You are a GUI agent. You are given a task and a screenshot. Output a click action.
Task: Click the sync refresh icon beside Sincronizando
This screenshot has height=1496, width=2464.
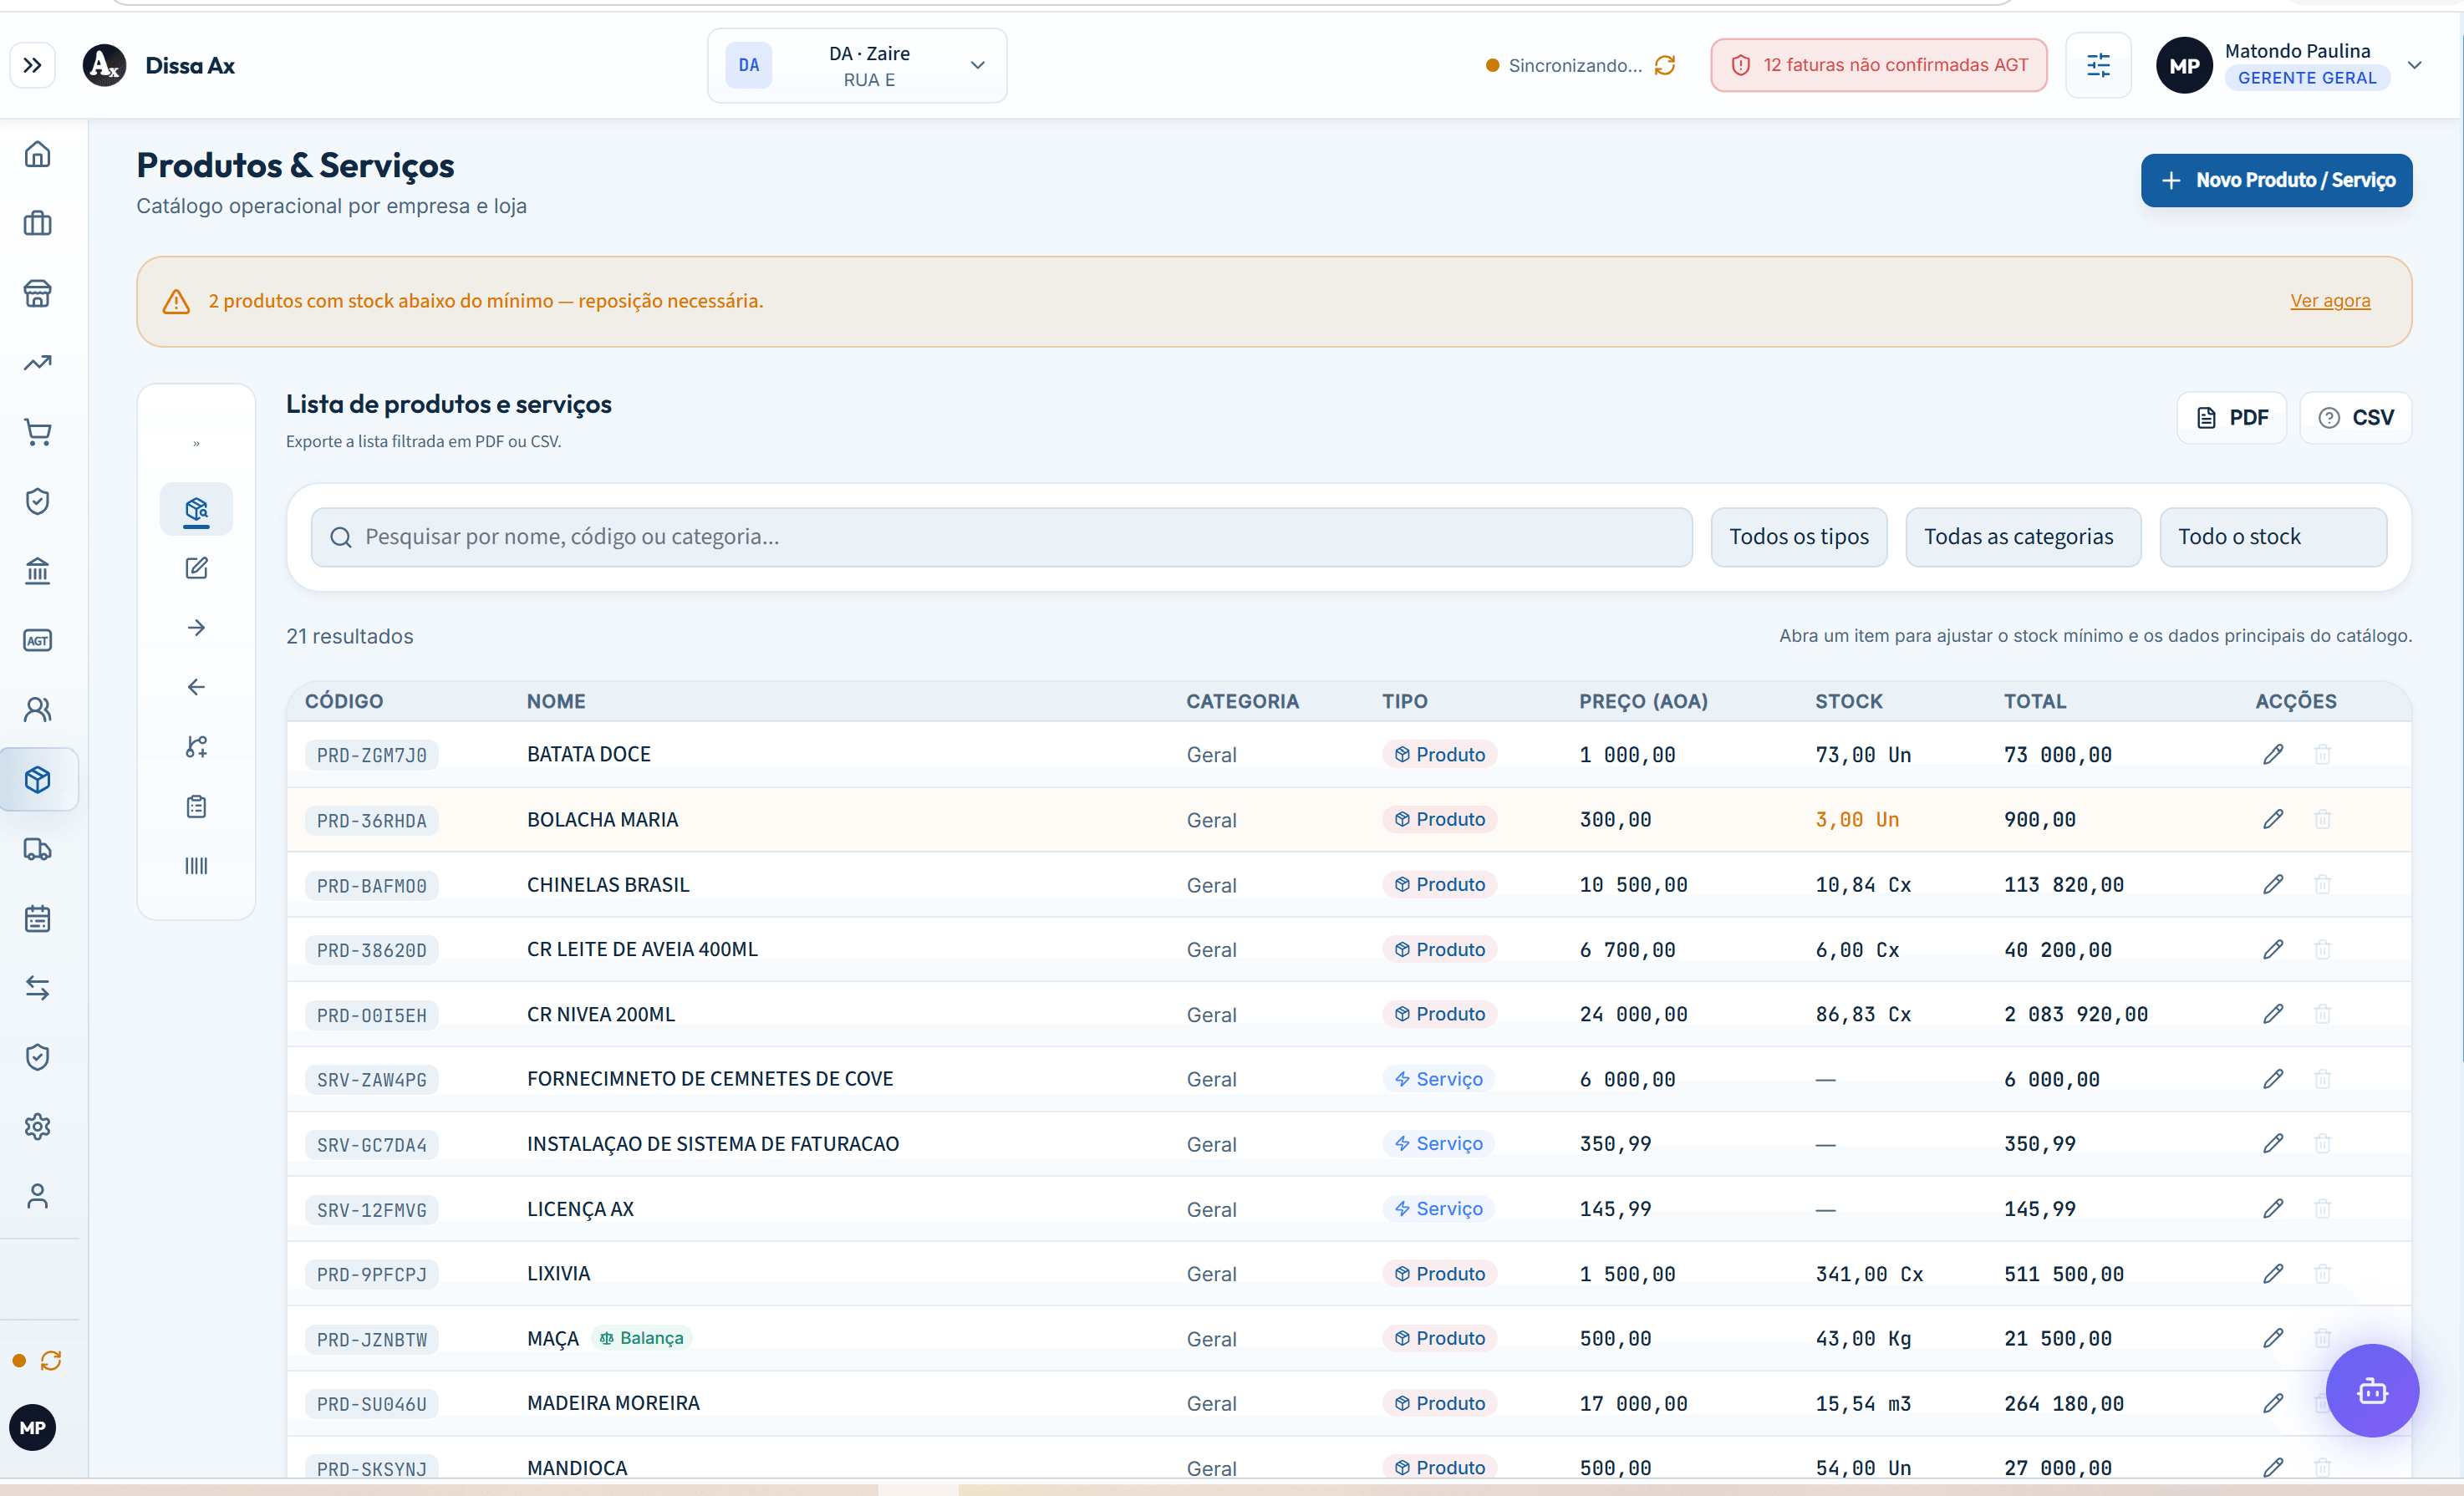click(1665, 65)
